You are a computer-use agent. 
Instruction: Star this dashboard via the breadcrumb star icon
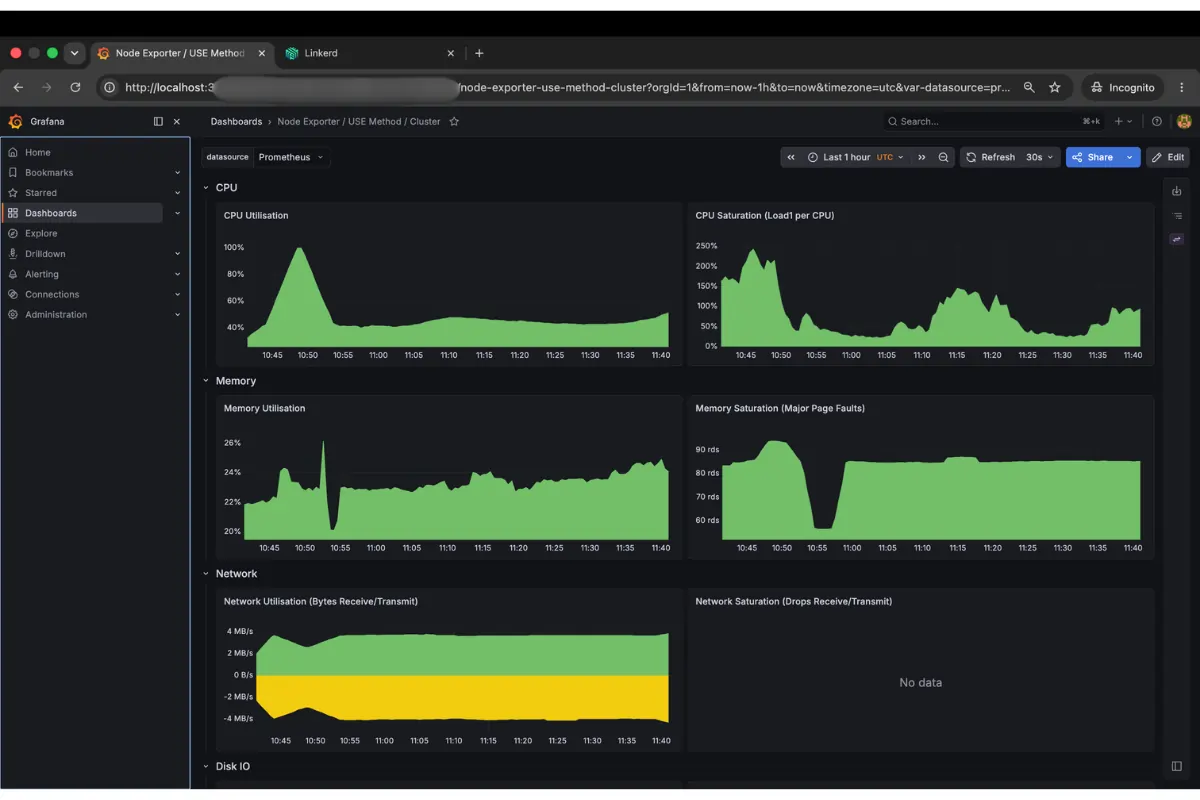tap(454, 121)
